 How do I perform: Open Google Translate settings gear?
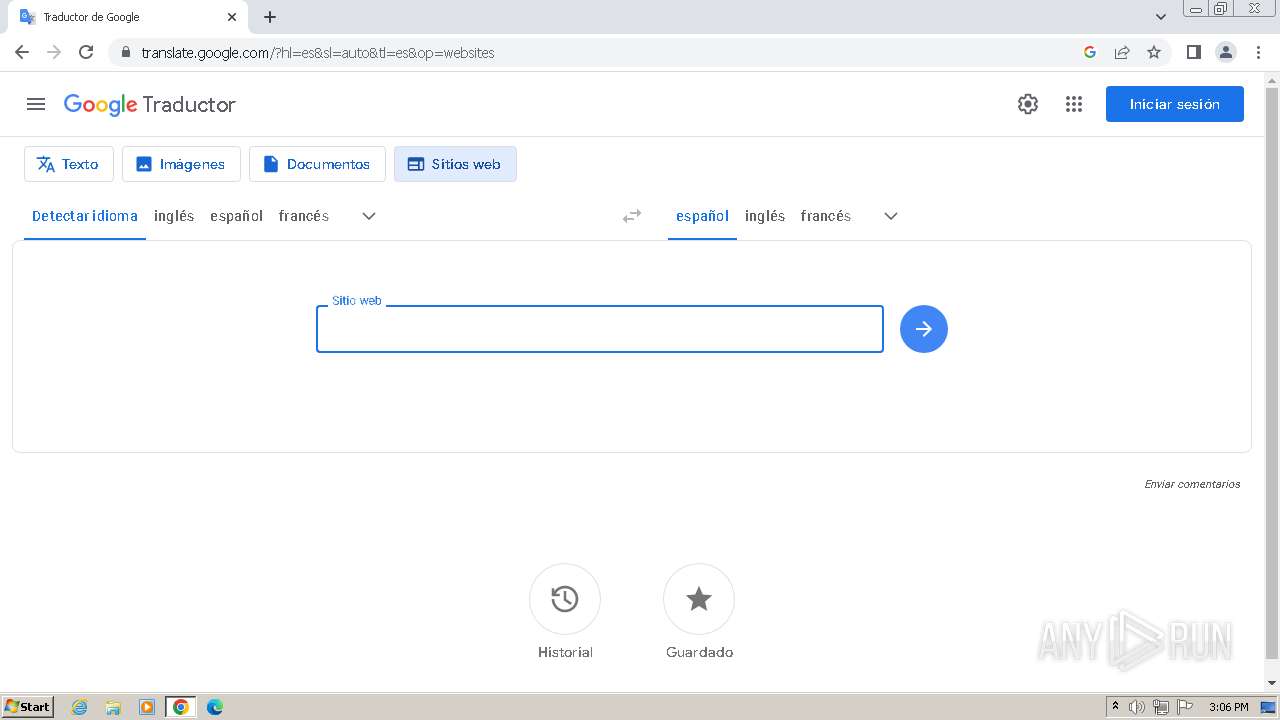click(x=1028, y=104)
